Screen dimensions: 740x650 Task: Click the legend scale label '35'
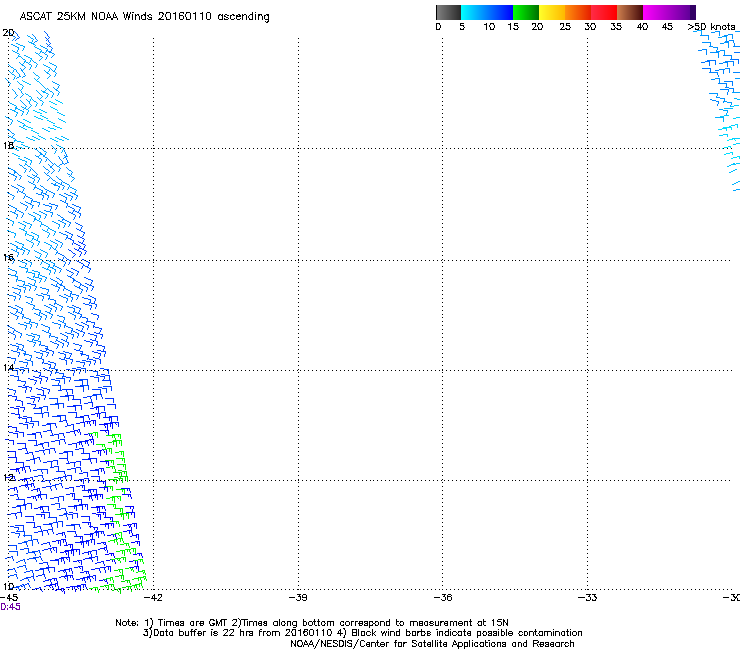coord(616,27)
